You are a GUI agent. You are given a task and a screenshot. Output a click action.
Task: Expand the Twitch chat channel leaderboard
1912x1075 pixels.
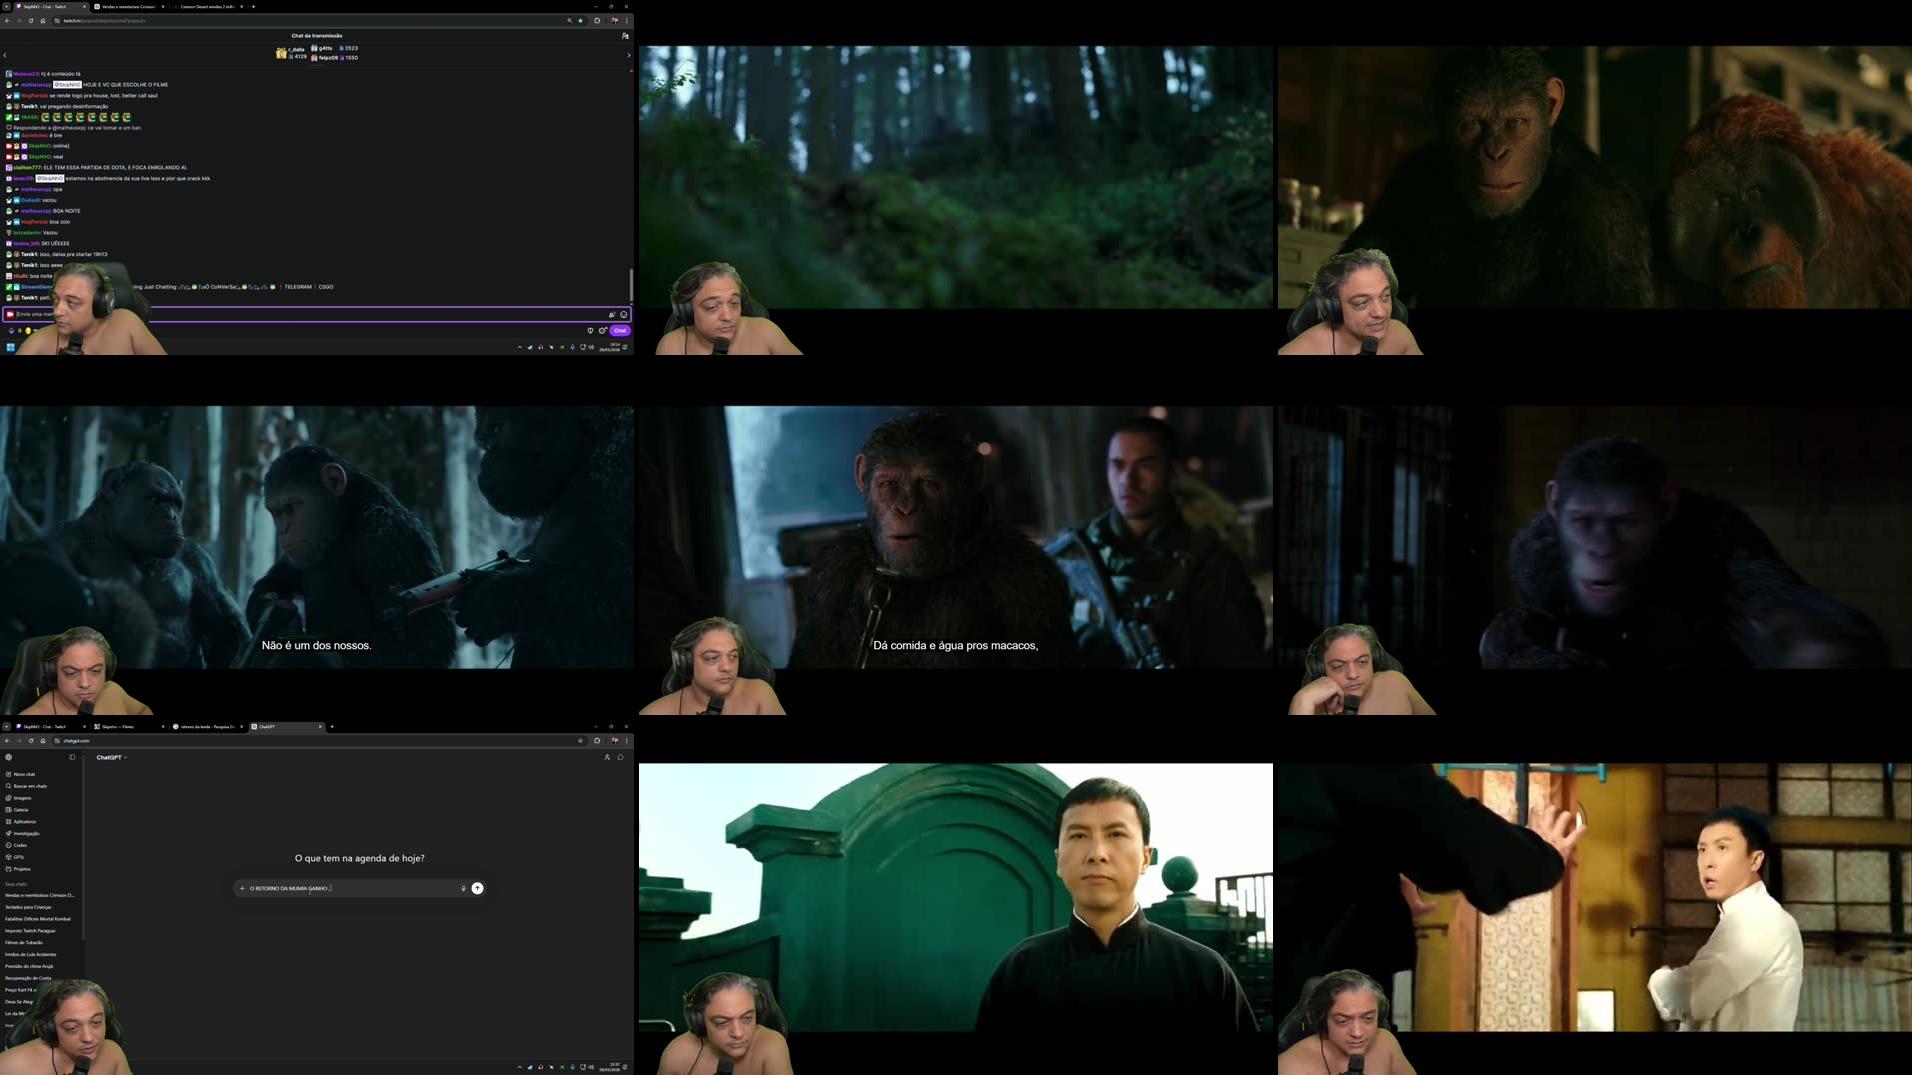click(629, 54)
